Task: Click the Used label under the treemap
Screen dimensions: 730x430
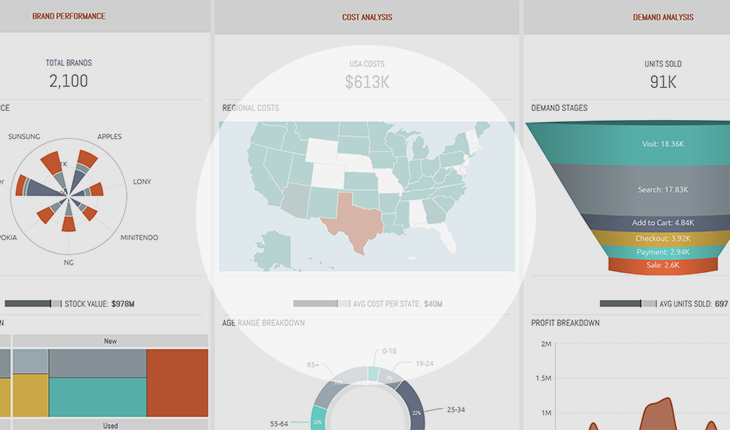Action: (x=110, y=425)
